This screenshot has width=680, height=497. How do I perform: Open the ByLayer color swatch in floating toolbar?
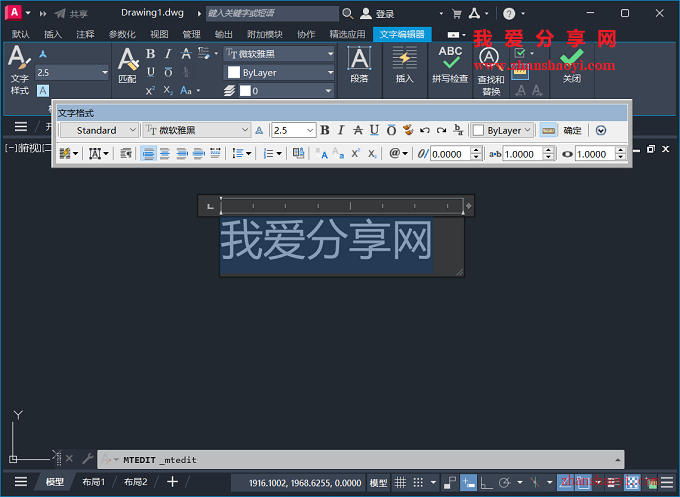pos(503,130)
